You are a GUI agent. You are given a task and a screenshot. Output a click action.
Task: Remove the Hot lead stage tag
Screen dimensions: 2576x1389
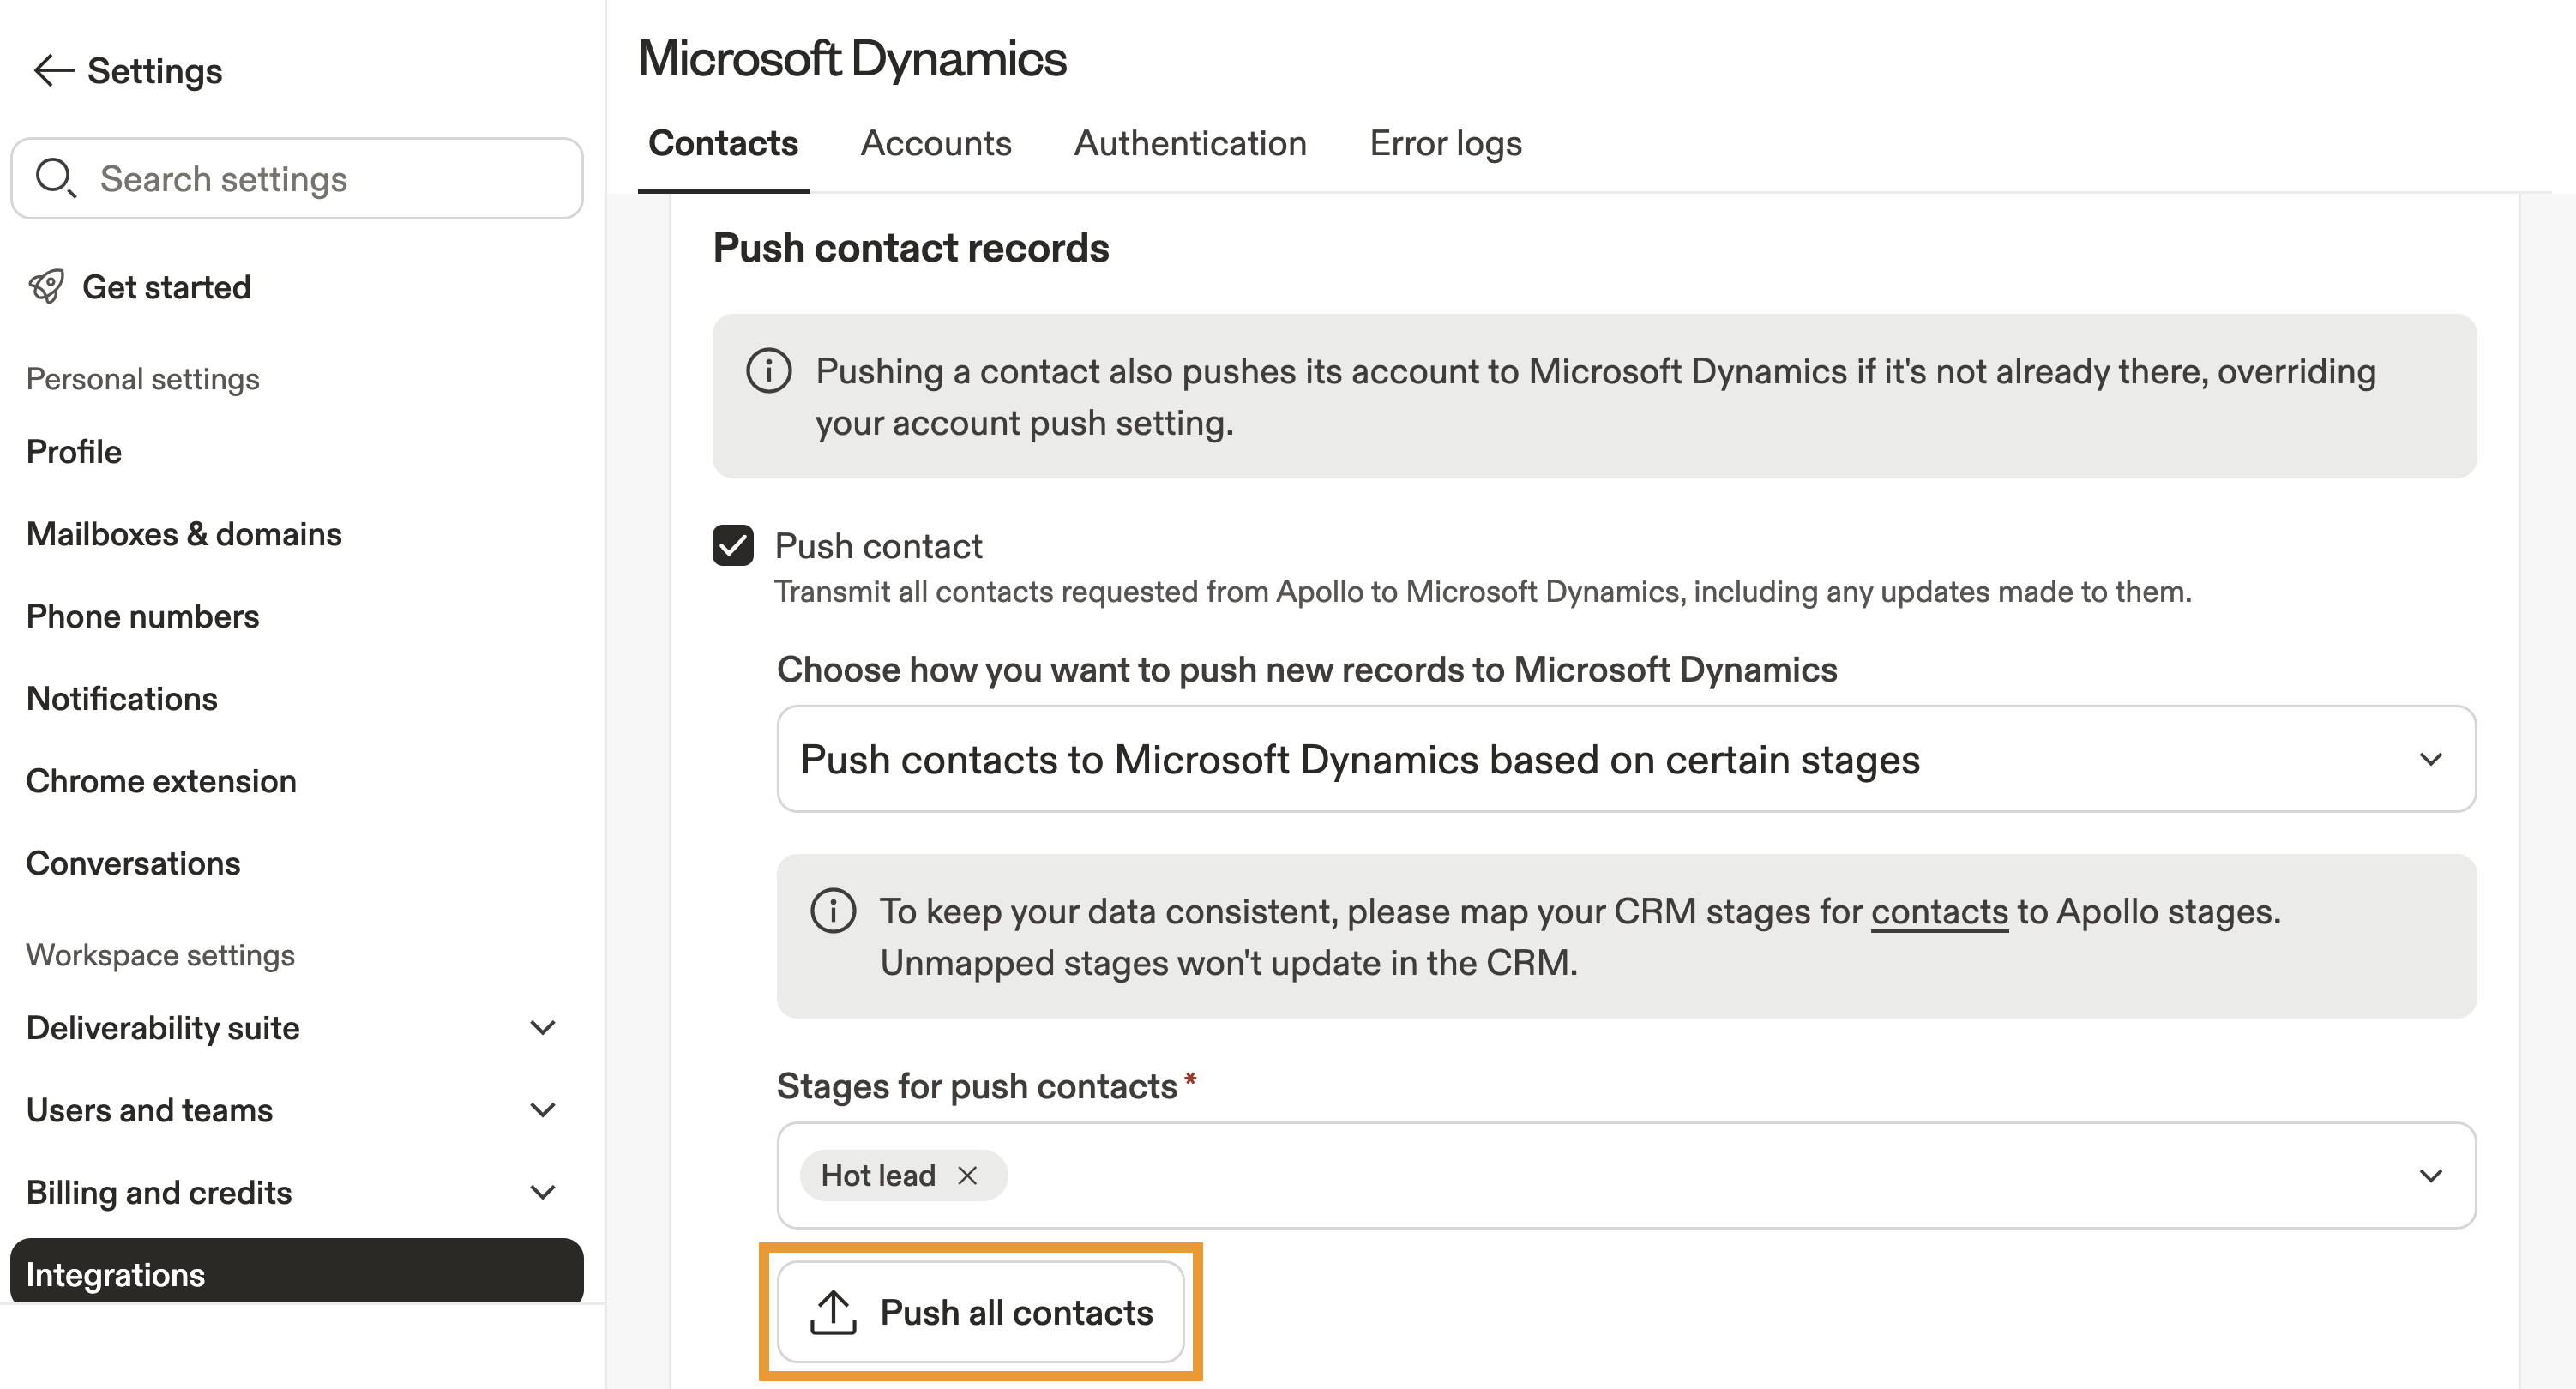966,1175
